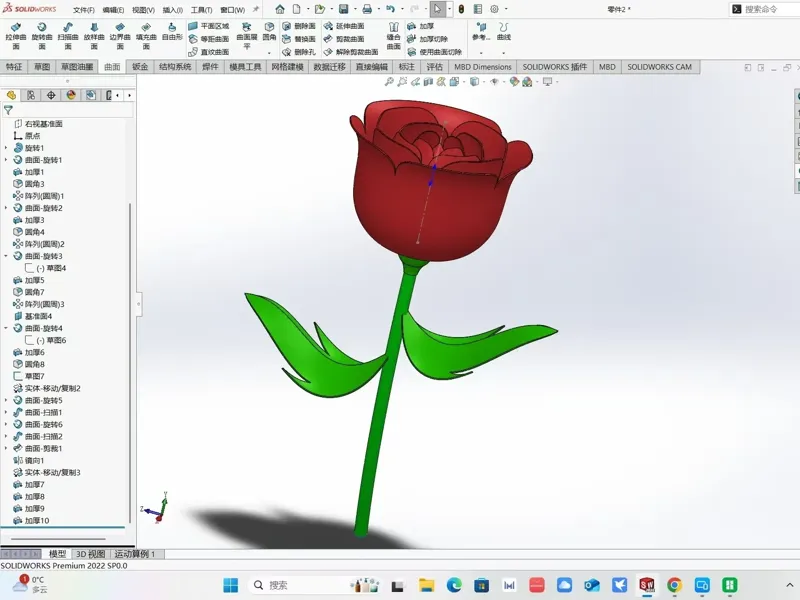Open the DisplayManager color ball tab
Screen dimensions: 800x600
[x=71, y=95]
